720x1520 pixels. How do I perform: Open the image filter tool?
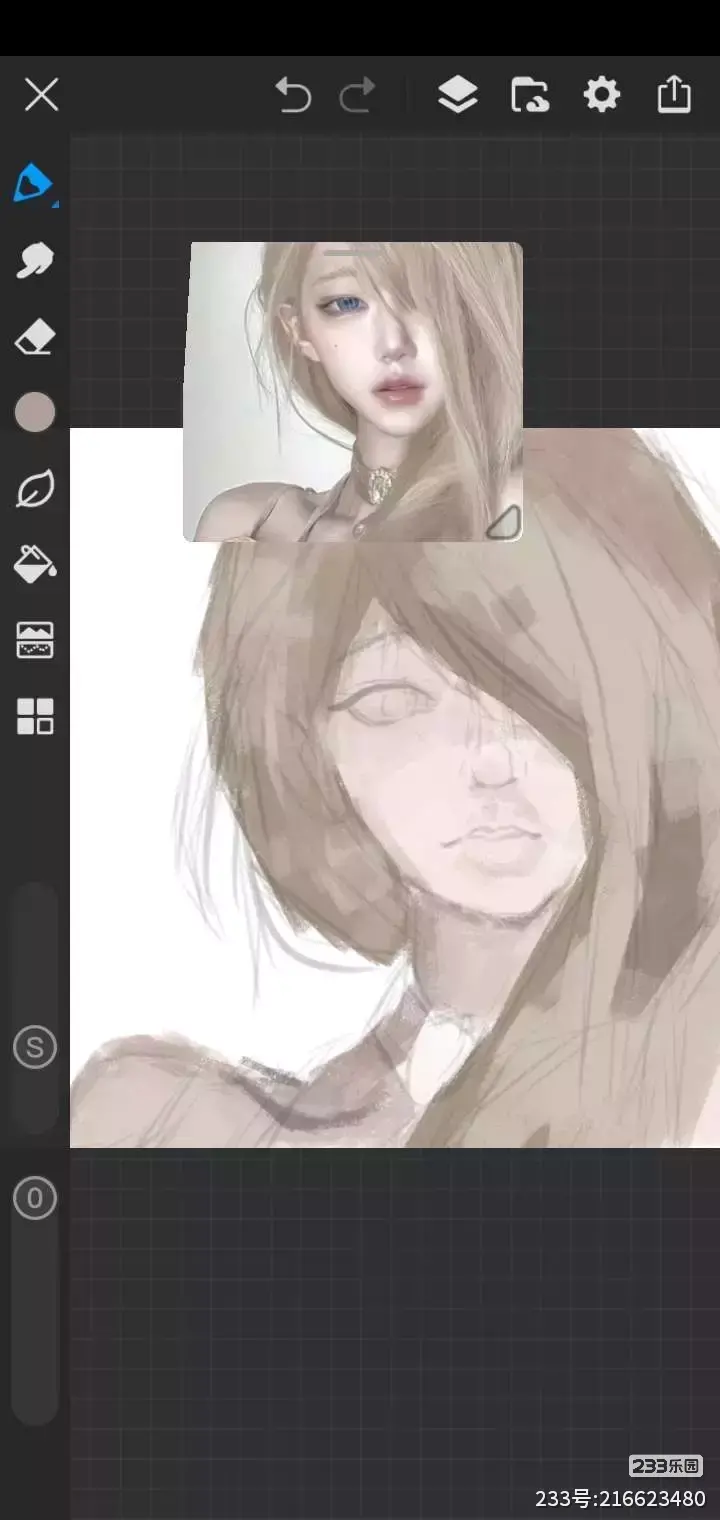click(35, 640)
